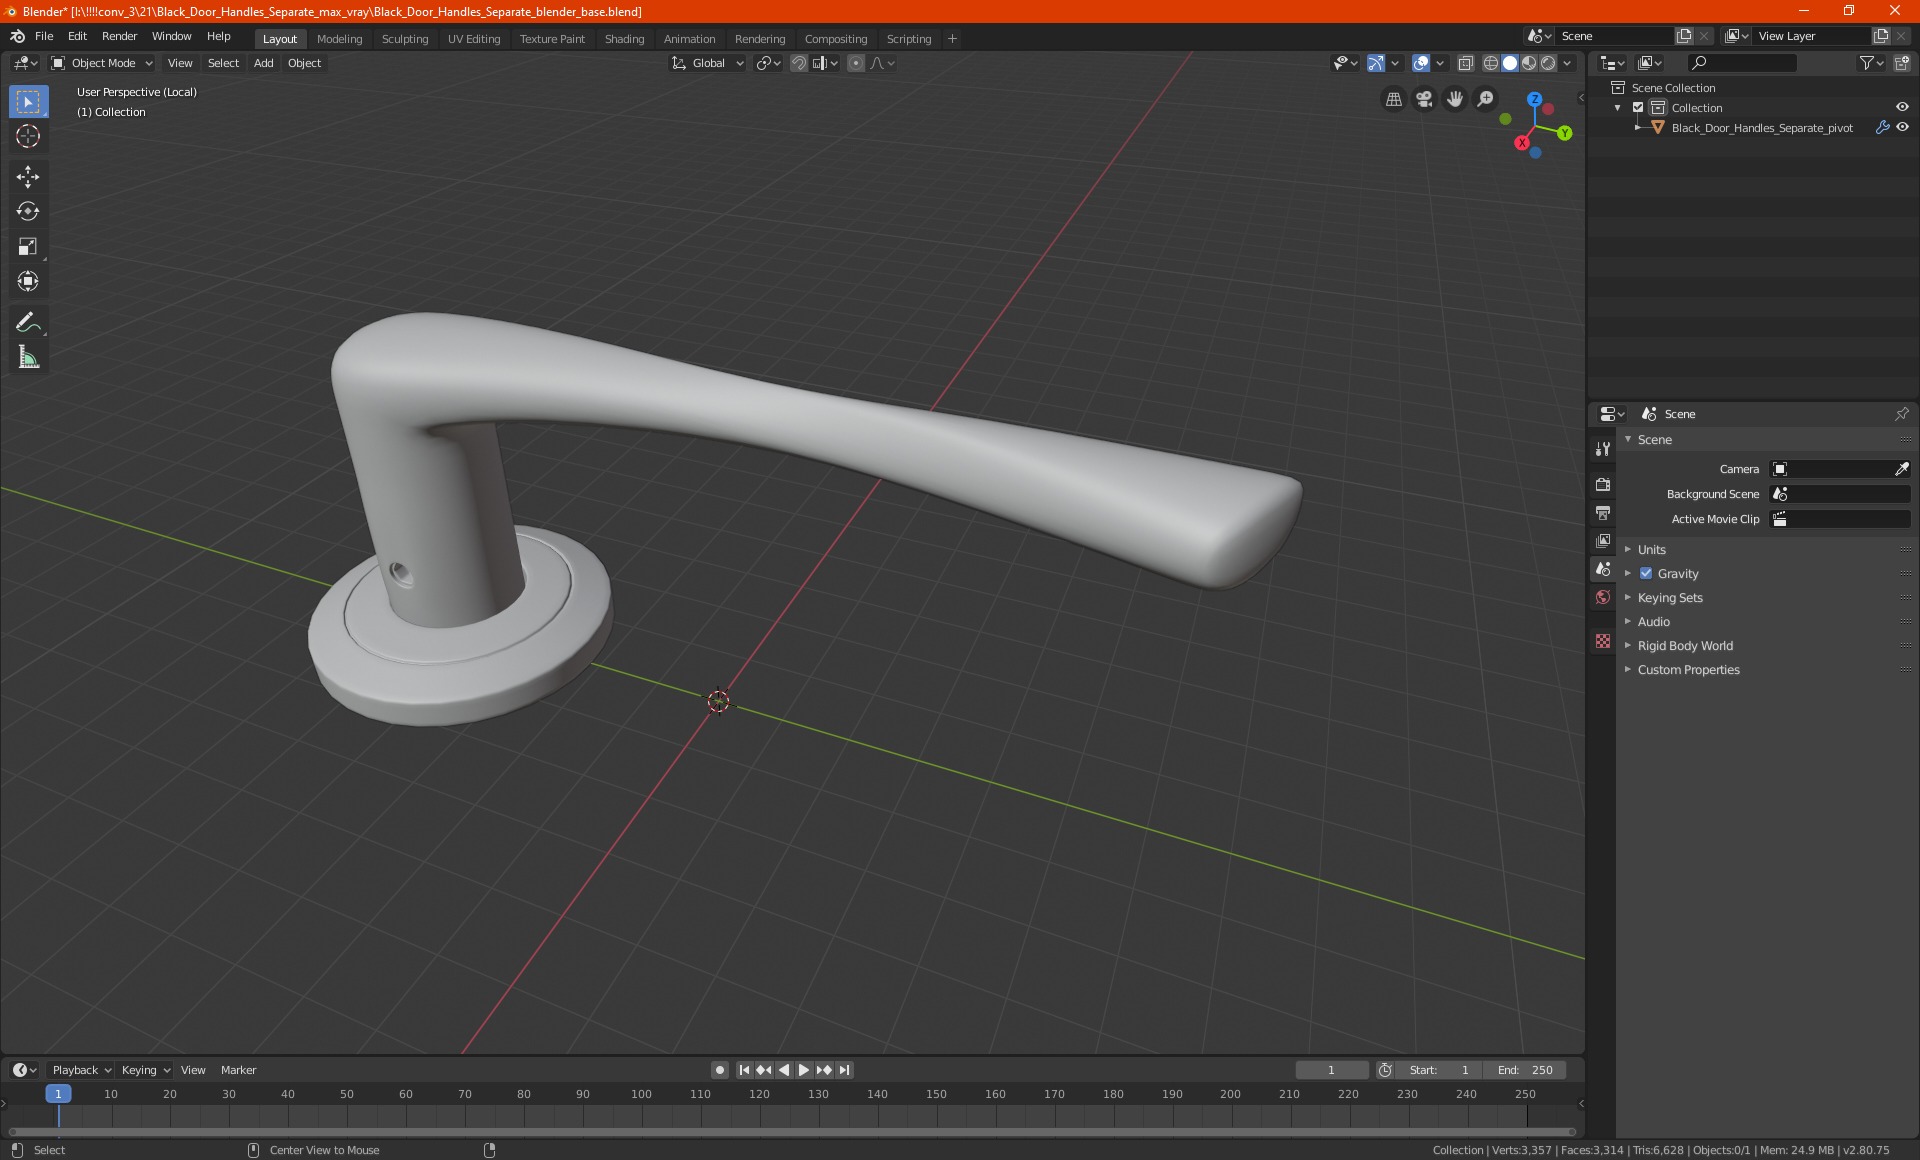Click the outliner search field
This screenshot has height=1160, width=1920.
click(x=1741, y=63)
